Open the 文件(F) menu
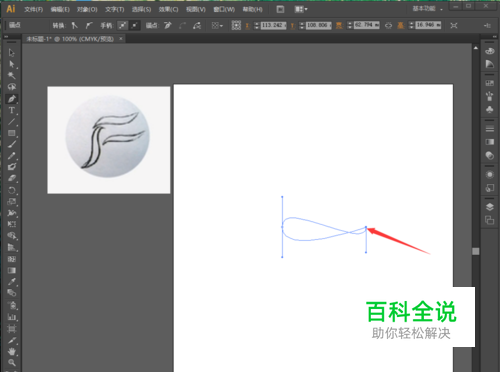The width and height of the screenshot is (500, 372). click(x=33, y=9)
